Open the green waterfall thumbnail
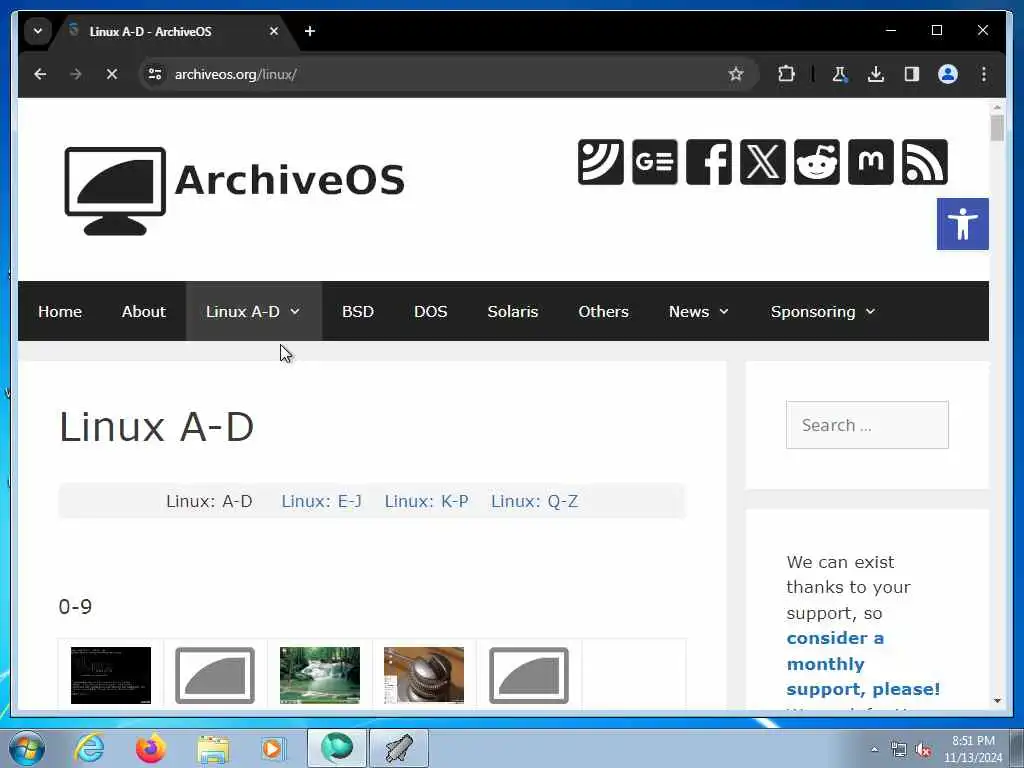 point(319,675)
